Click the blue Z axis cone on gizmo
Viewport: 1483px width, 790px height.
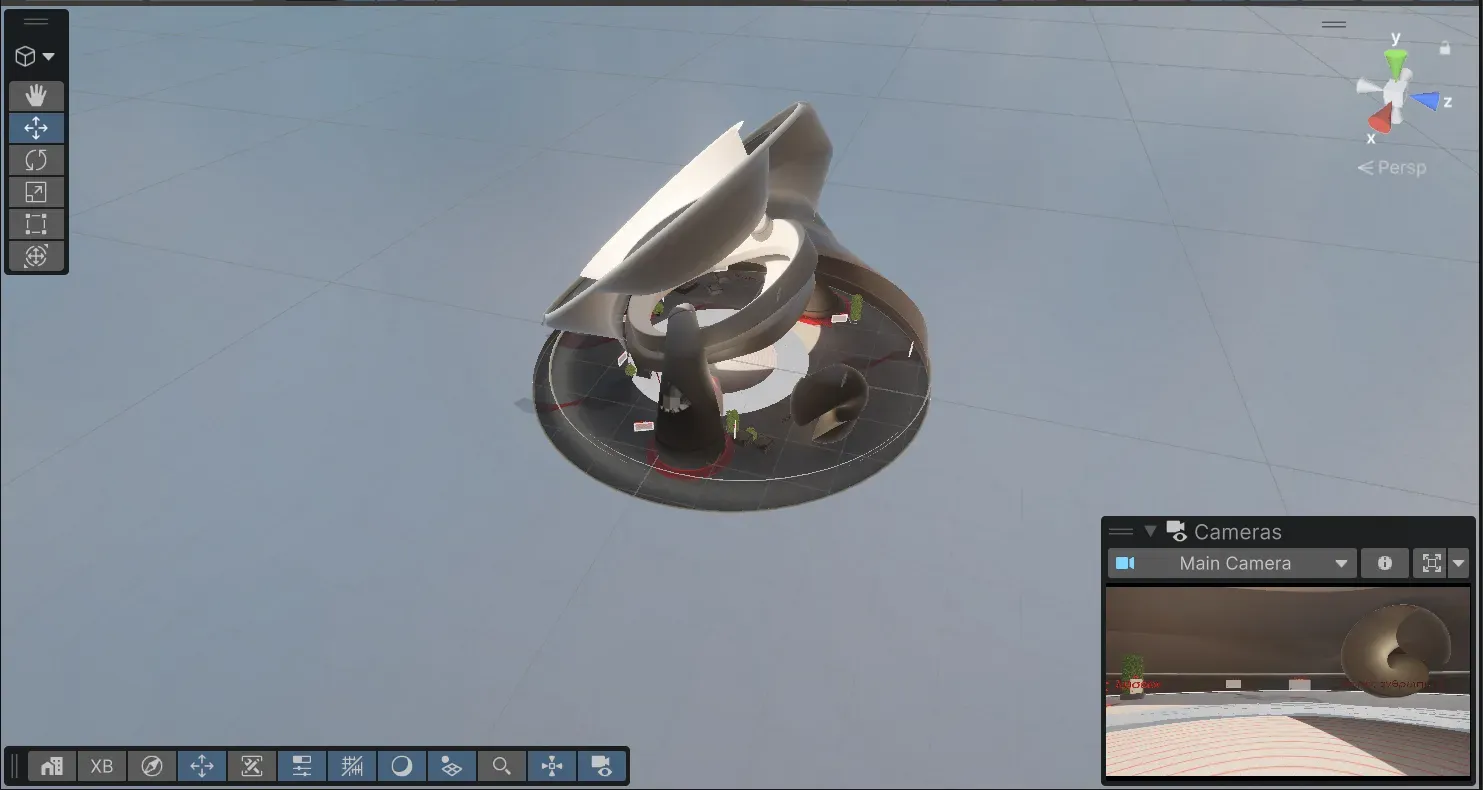point(1426,100)
